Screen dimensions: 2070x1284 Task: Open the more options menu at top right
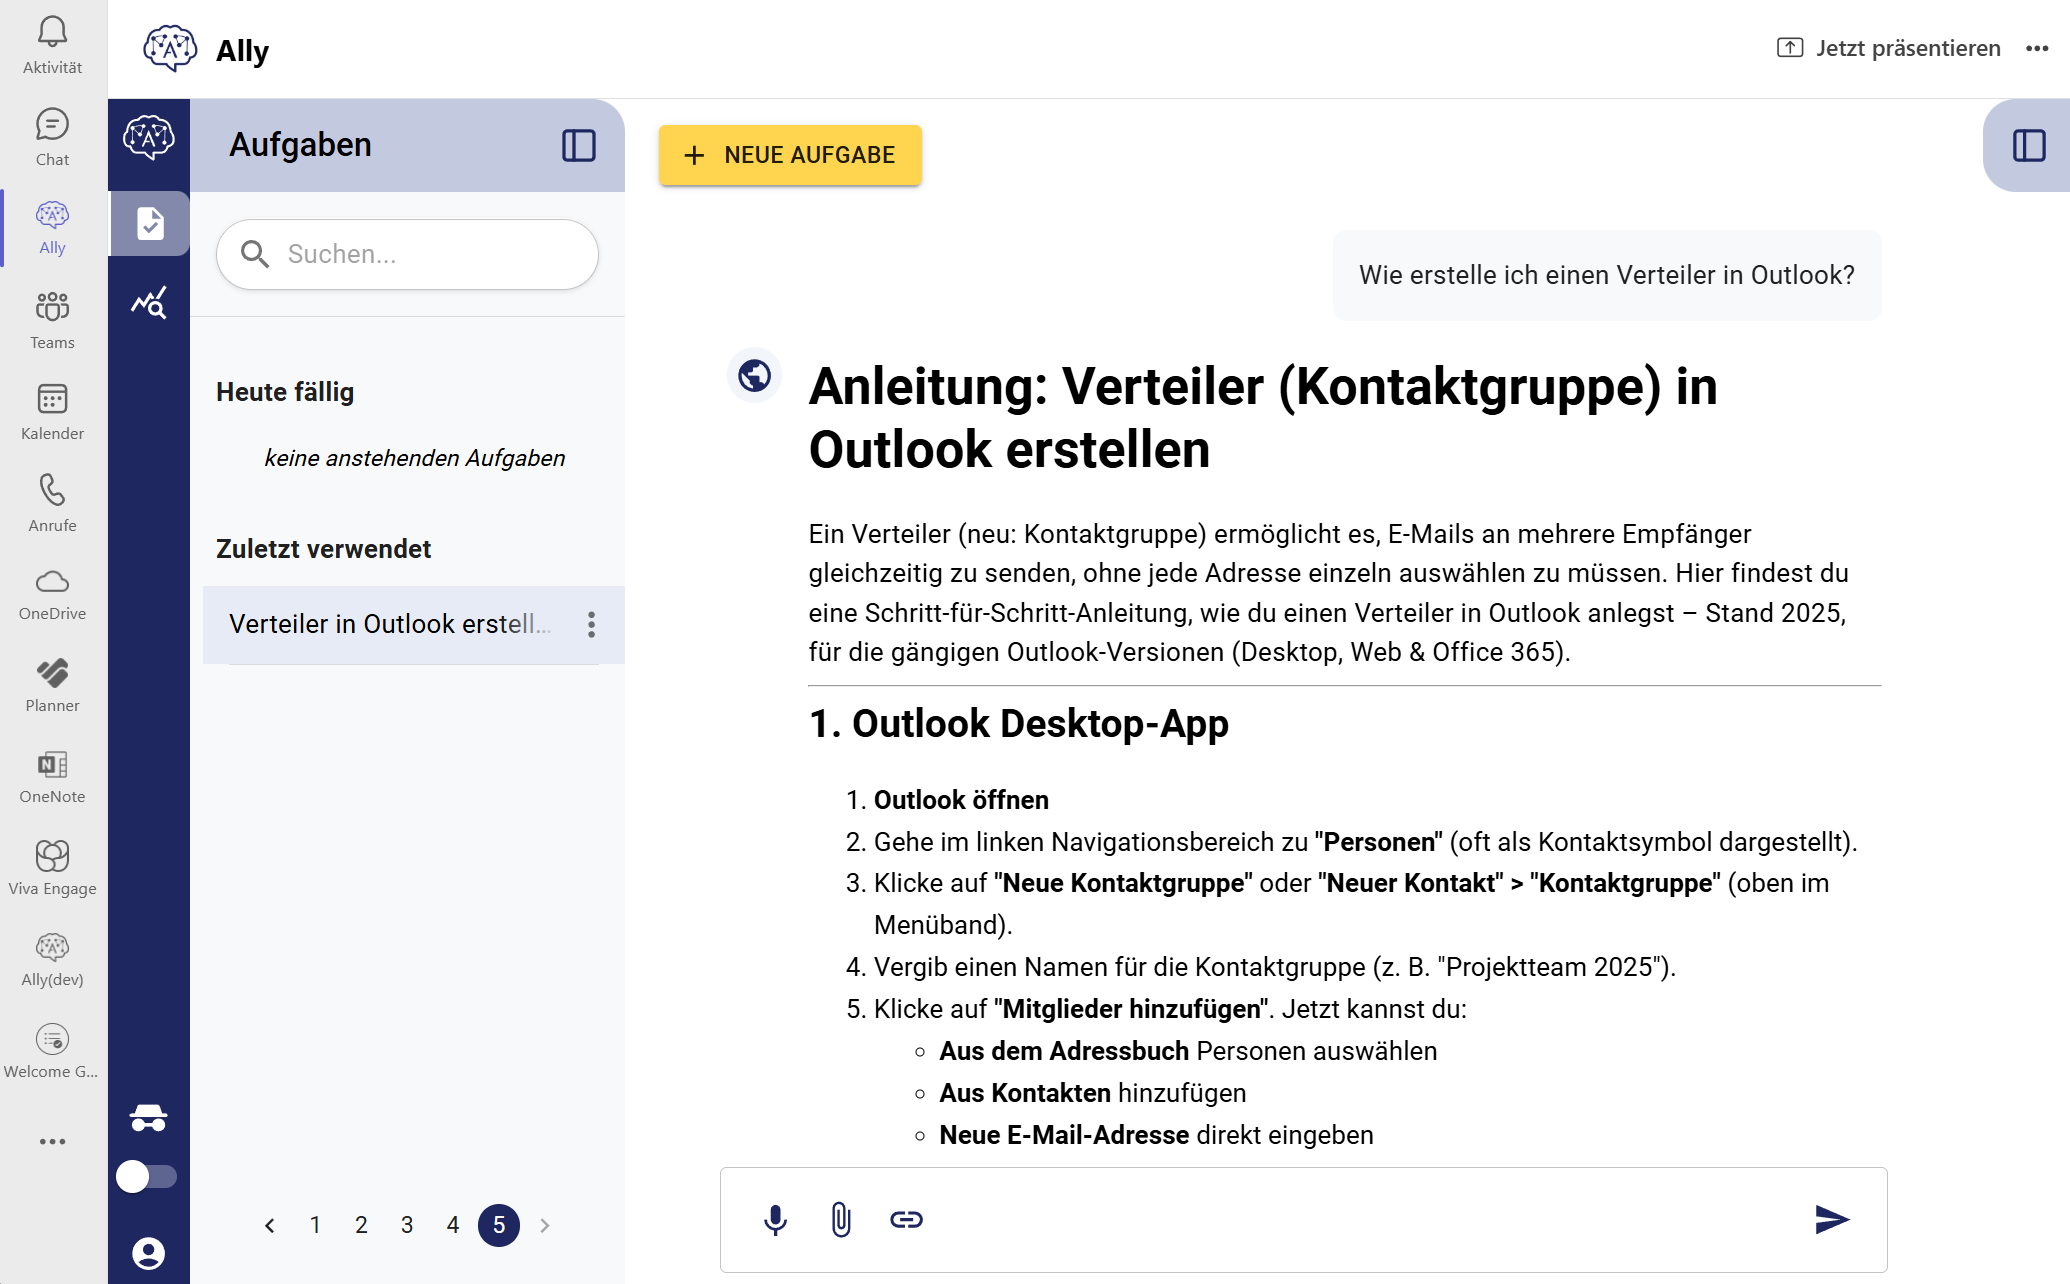coord(2037,48)
